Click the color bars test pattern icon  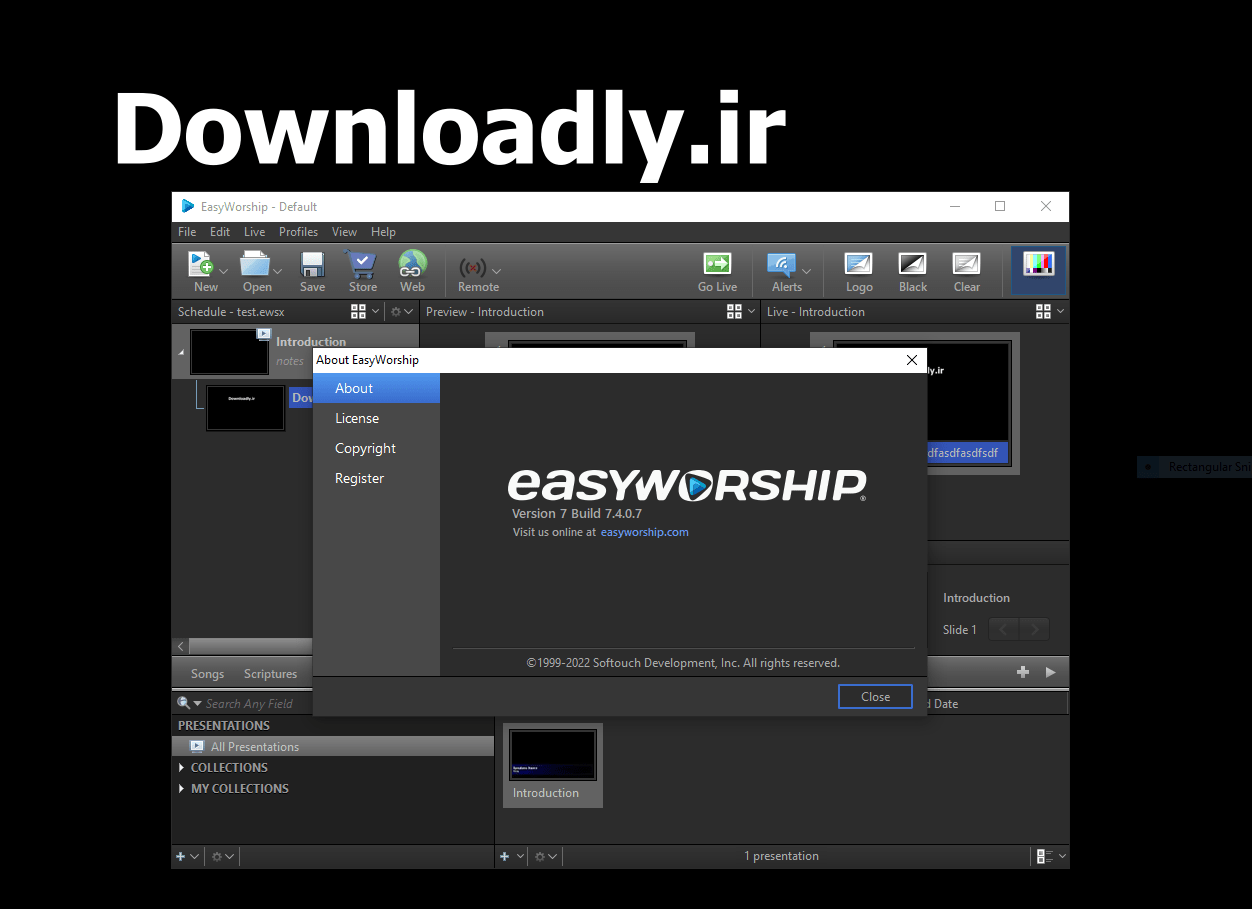[x=1039, y=264]
